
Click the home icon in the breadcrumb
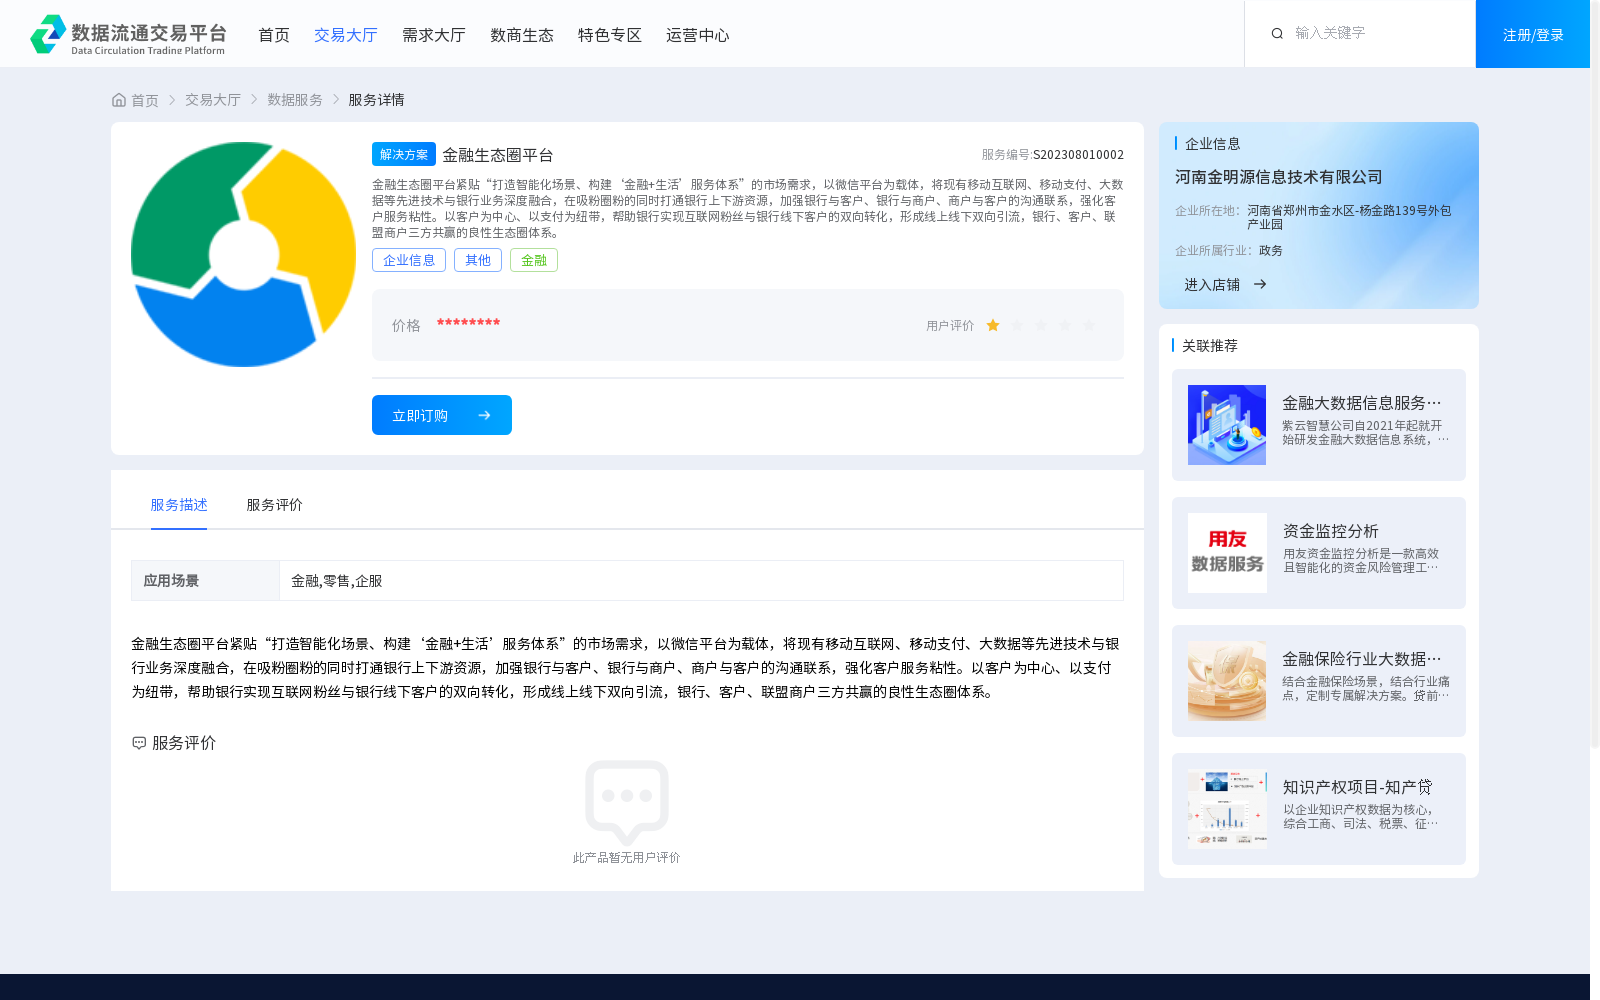pos(119,100)
